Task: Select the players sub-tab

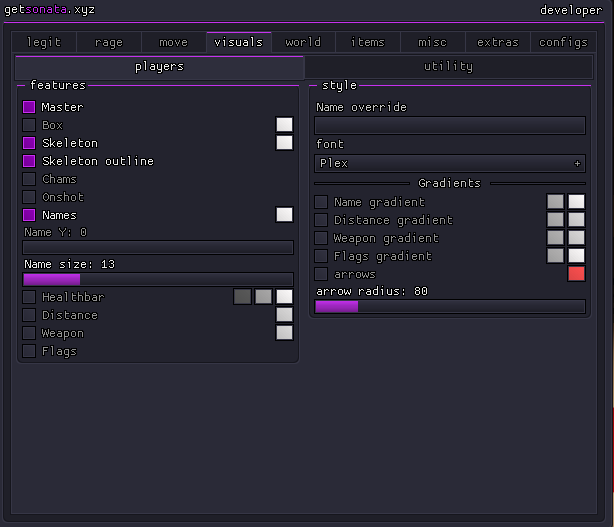Action: pyautogui.click(x=159, y=67)
